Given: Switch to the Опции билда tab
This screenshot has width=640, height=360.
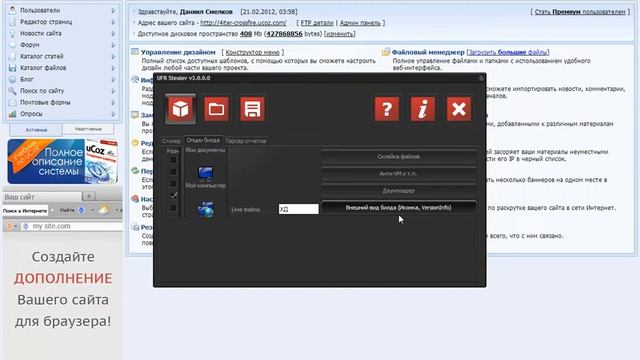Looking at the screenshot, I should (x=203, y=140).
